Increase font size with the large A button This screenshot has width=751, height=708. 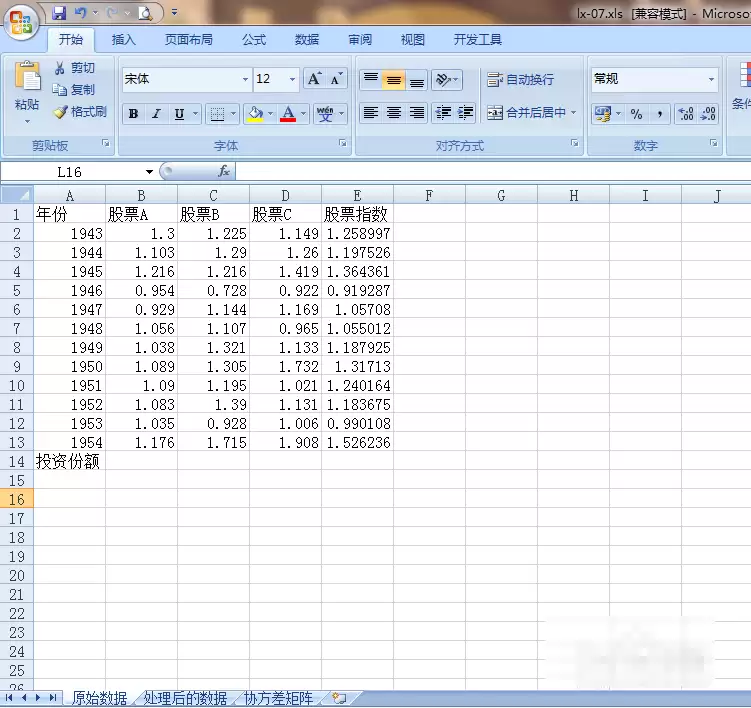pyautogui.click(x=314, y=79)
